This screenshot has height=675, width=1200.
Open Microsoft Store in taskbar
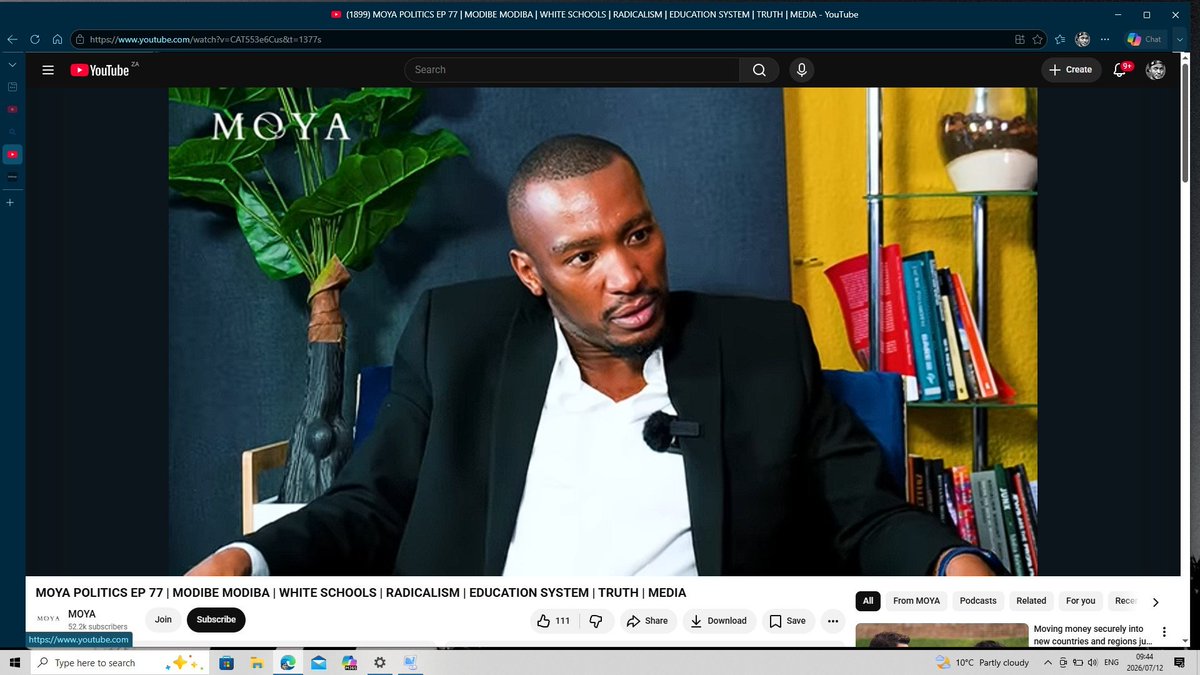tap(226, 662)
